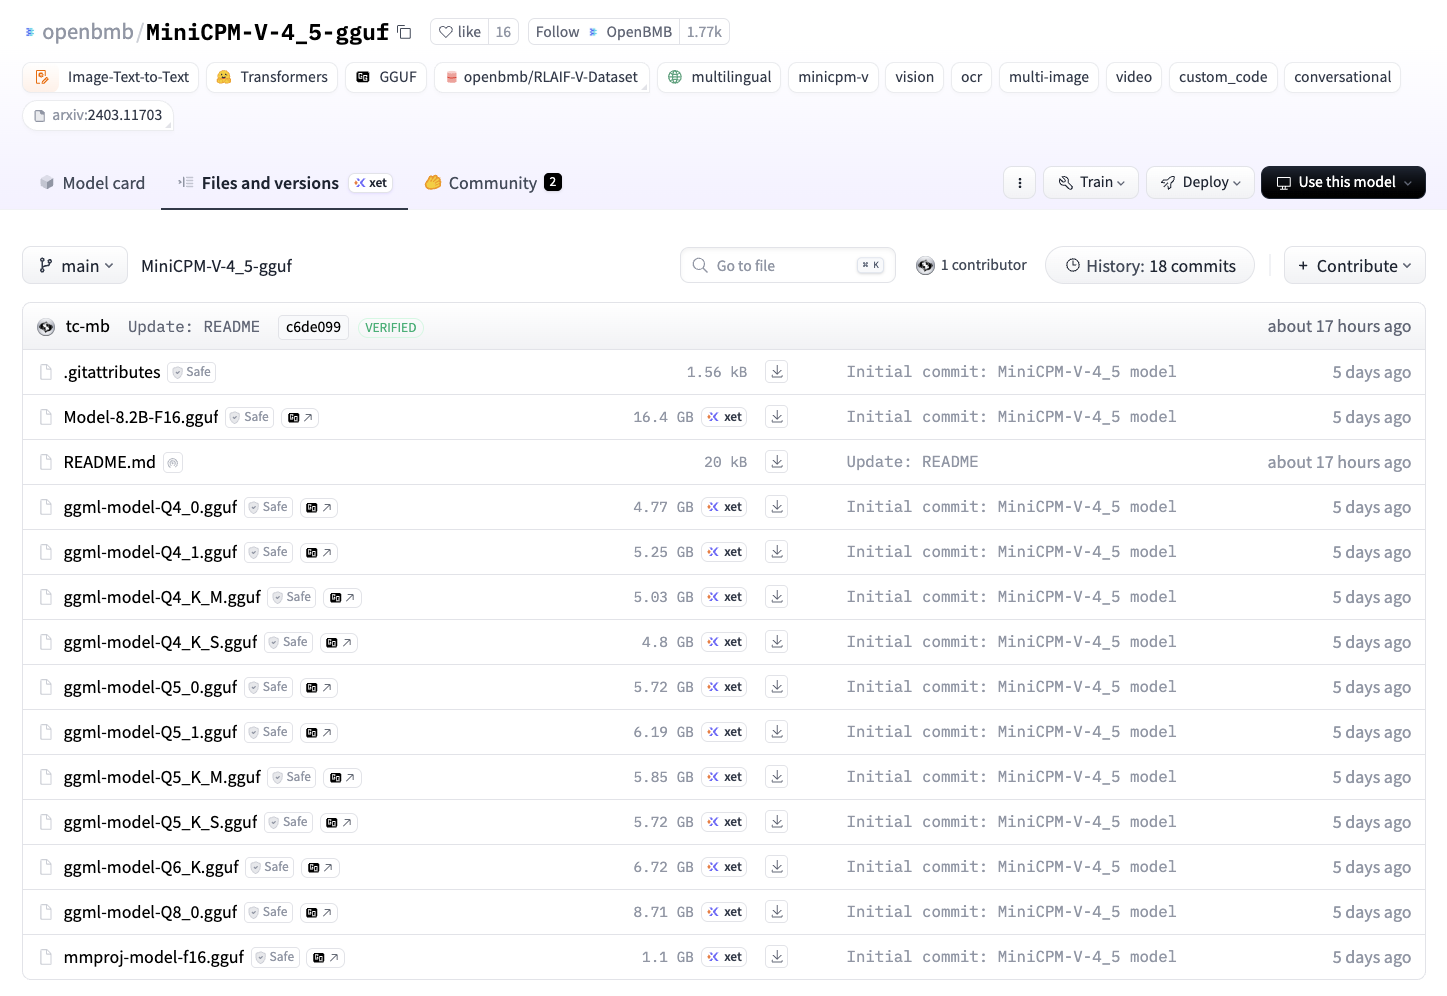Expand the main branch selector

pos(75,266)
